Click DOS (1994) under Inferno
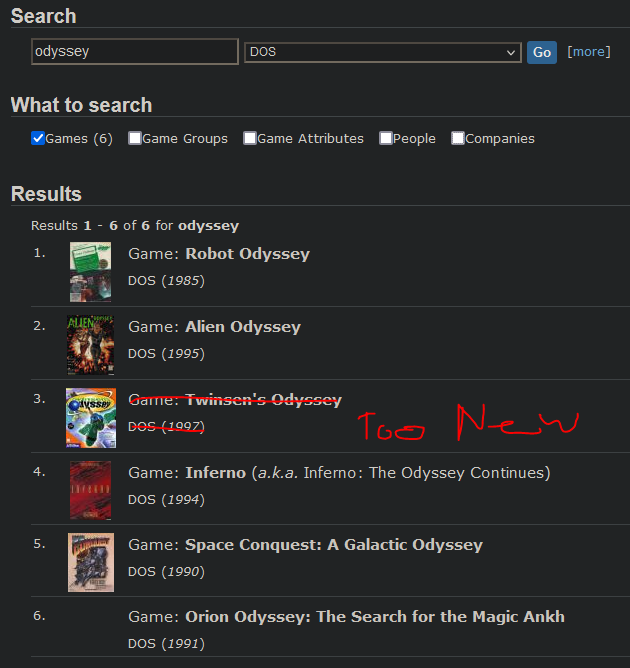 (x=167, y=499)
